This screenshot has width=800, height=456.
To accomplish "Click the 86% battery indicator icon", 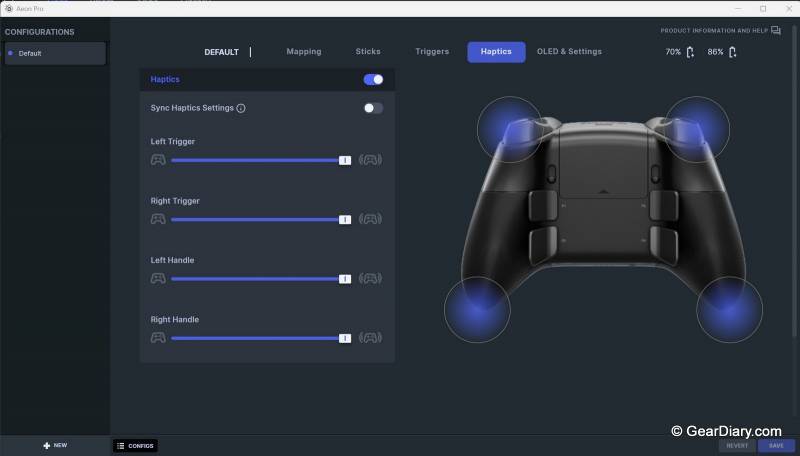I will [733, 52].
